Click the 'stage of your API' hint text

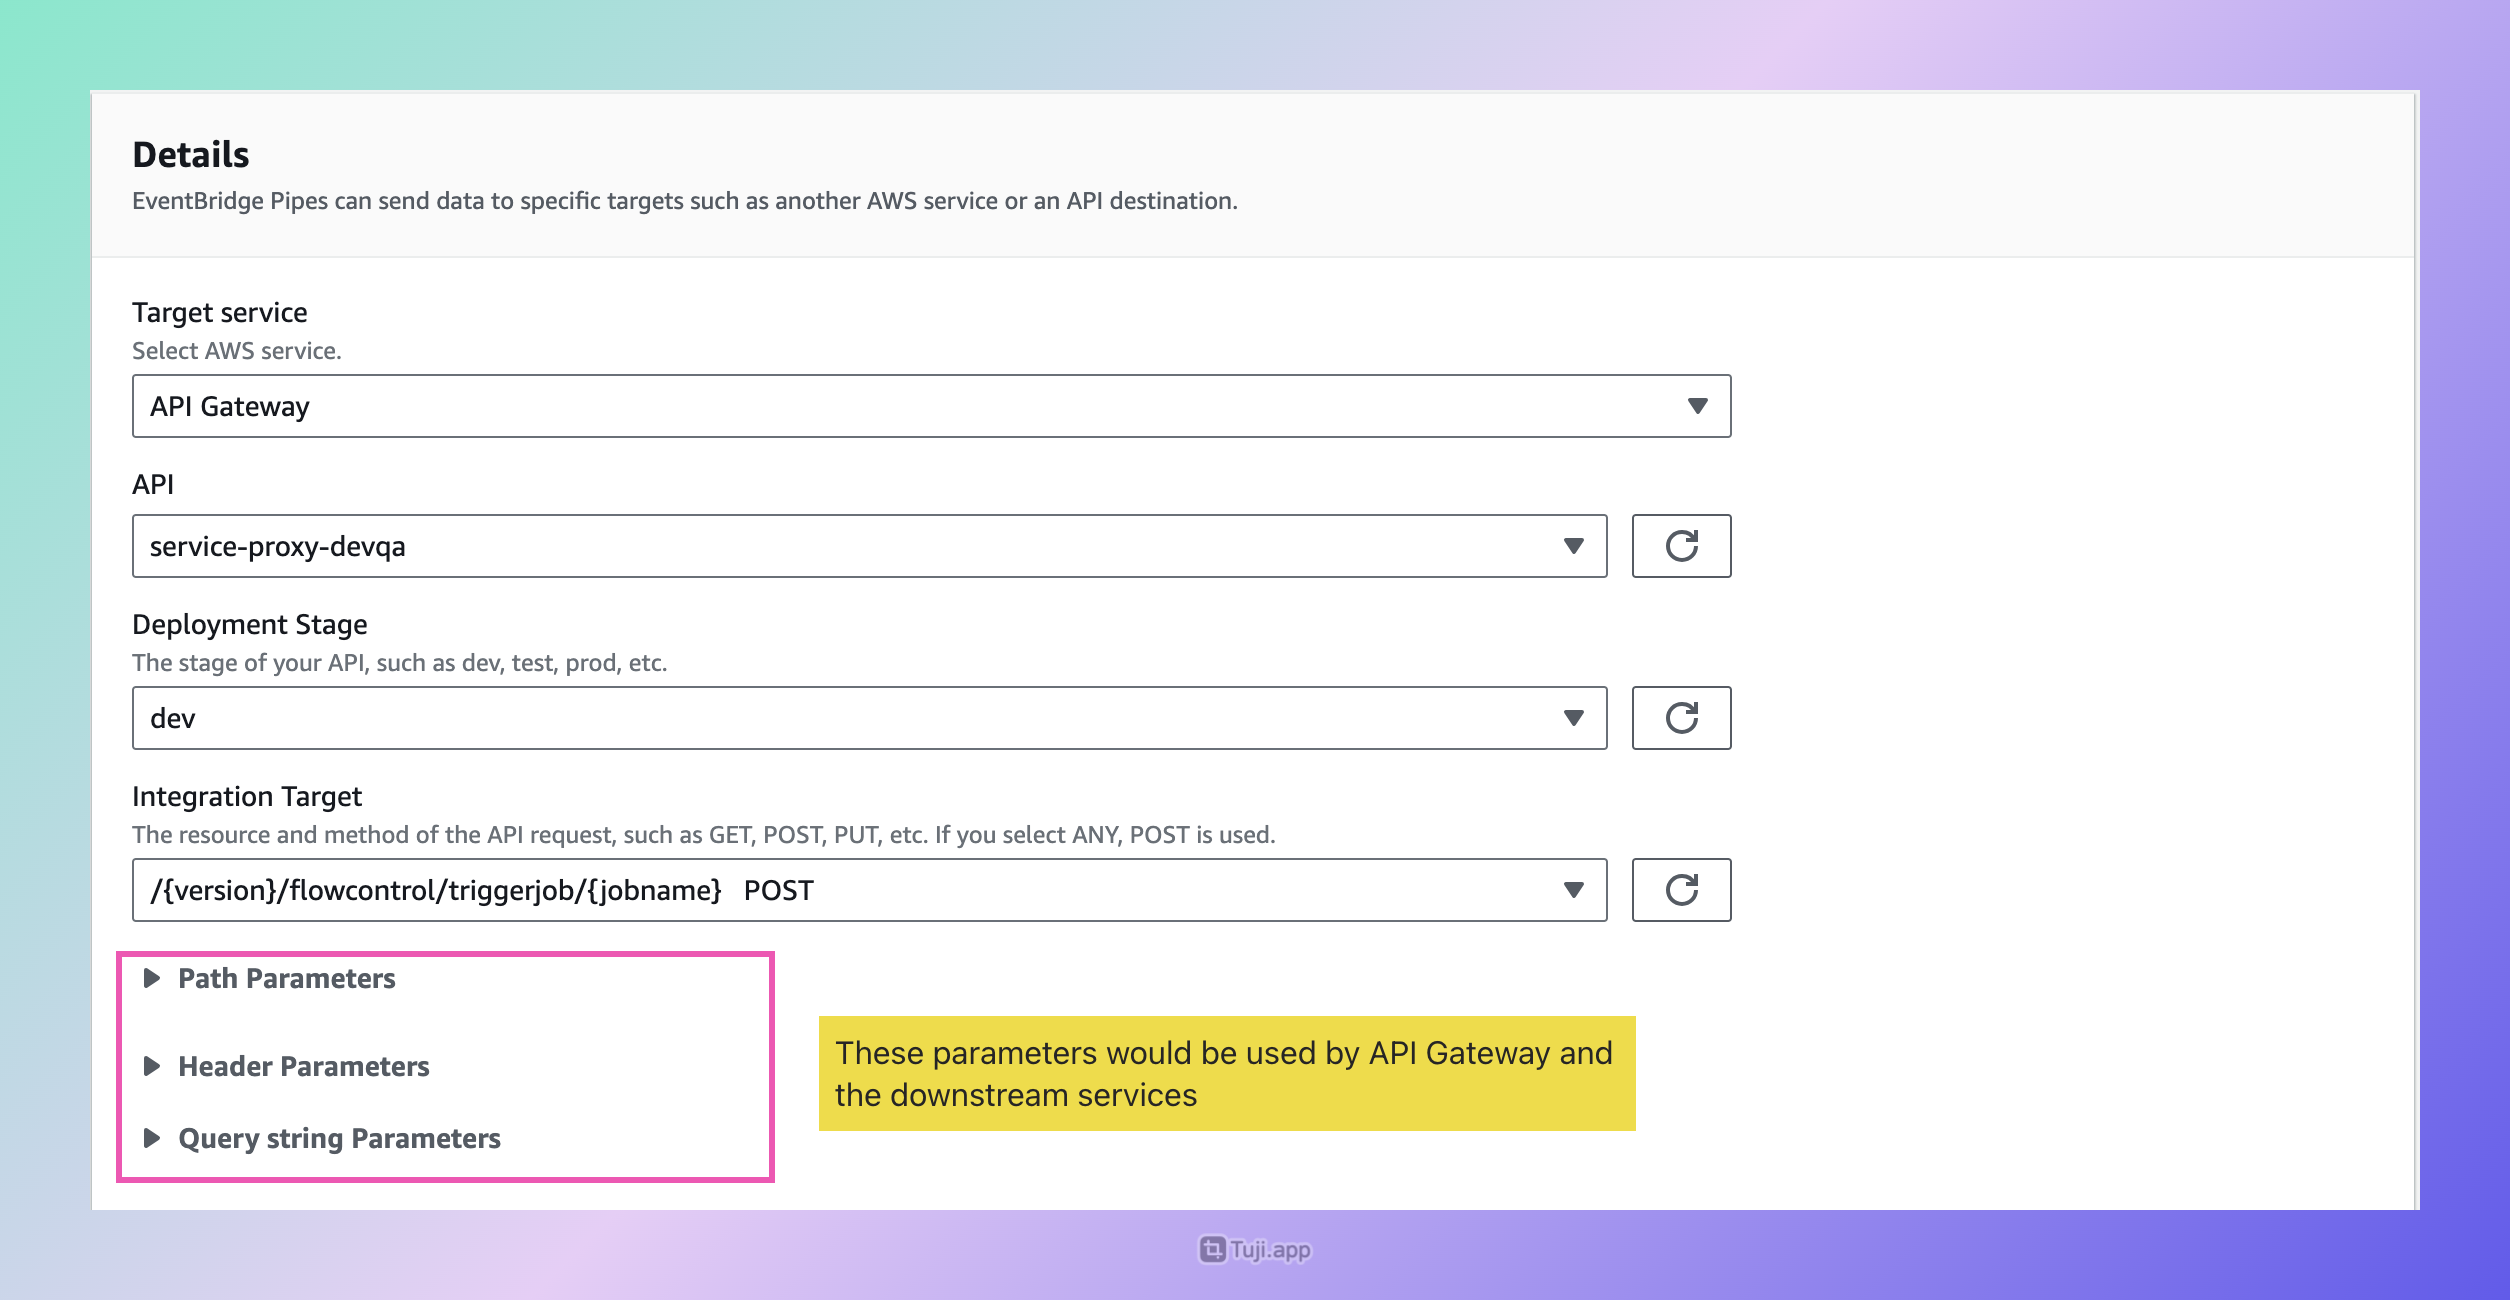point(400,663)
